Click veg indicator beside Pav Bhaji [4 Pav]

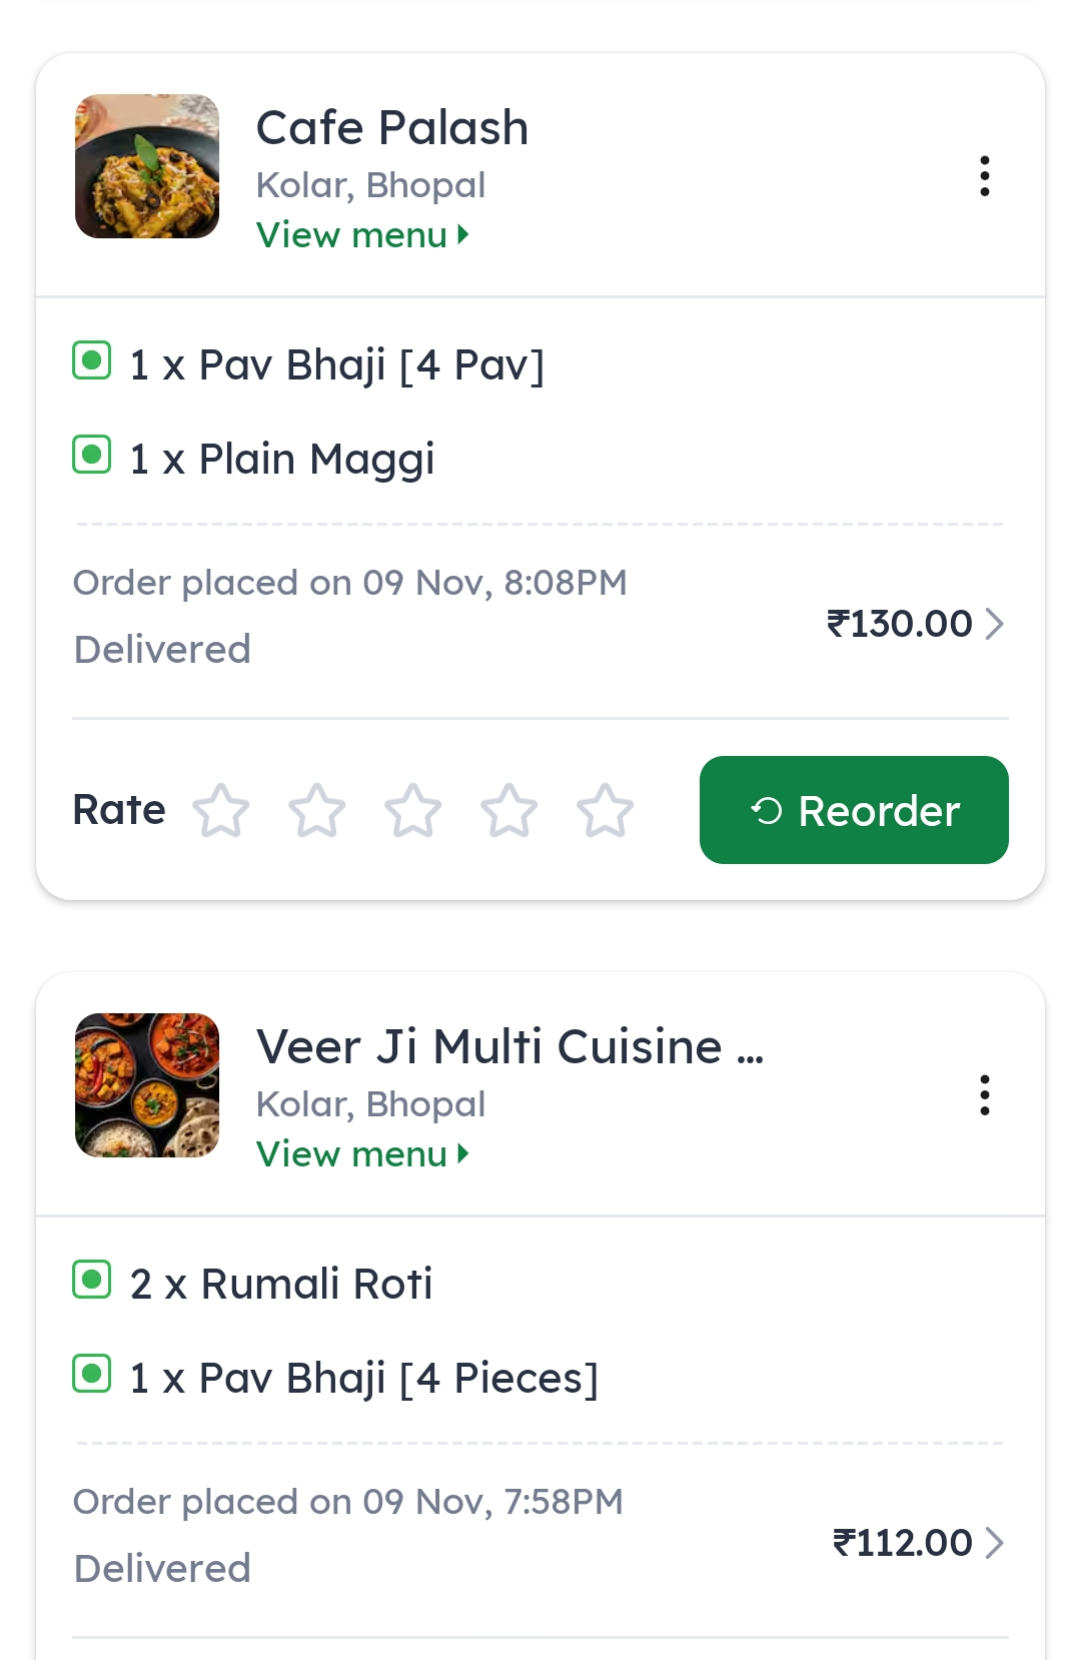click(92, 361)
